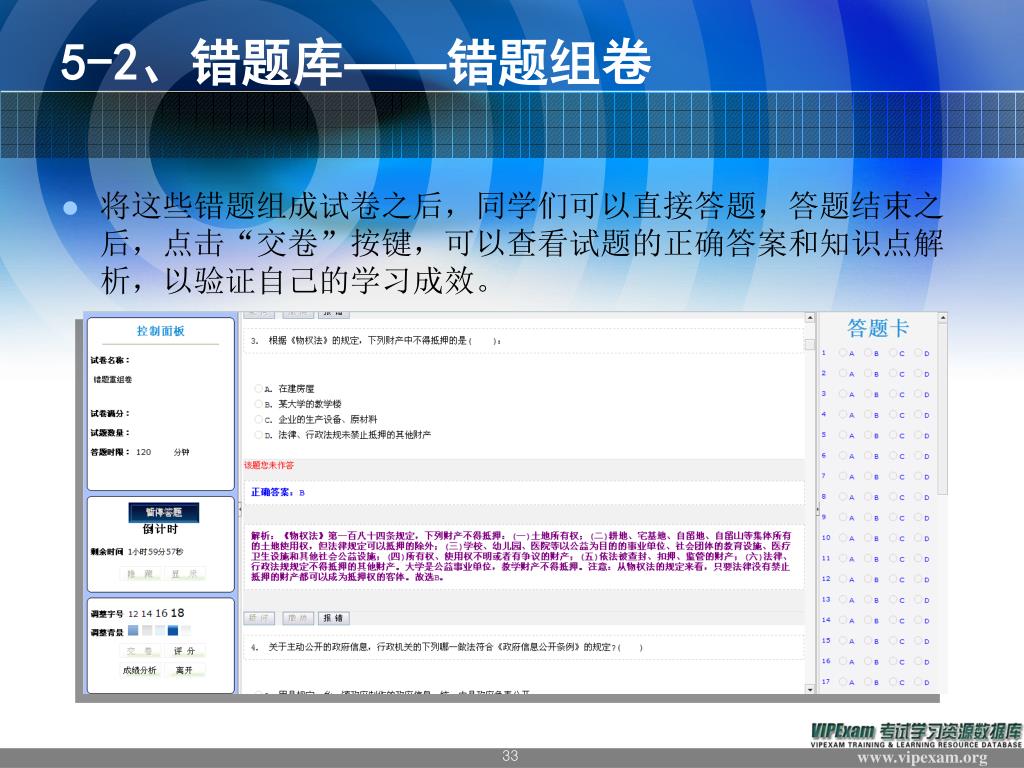The image size is (1024, 768).
Task: Click the 答题卡 heading
Action: [878, 328]
